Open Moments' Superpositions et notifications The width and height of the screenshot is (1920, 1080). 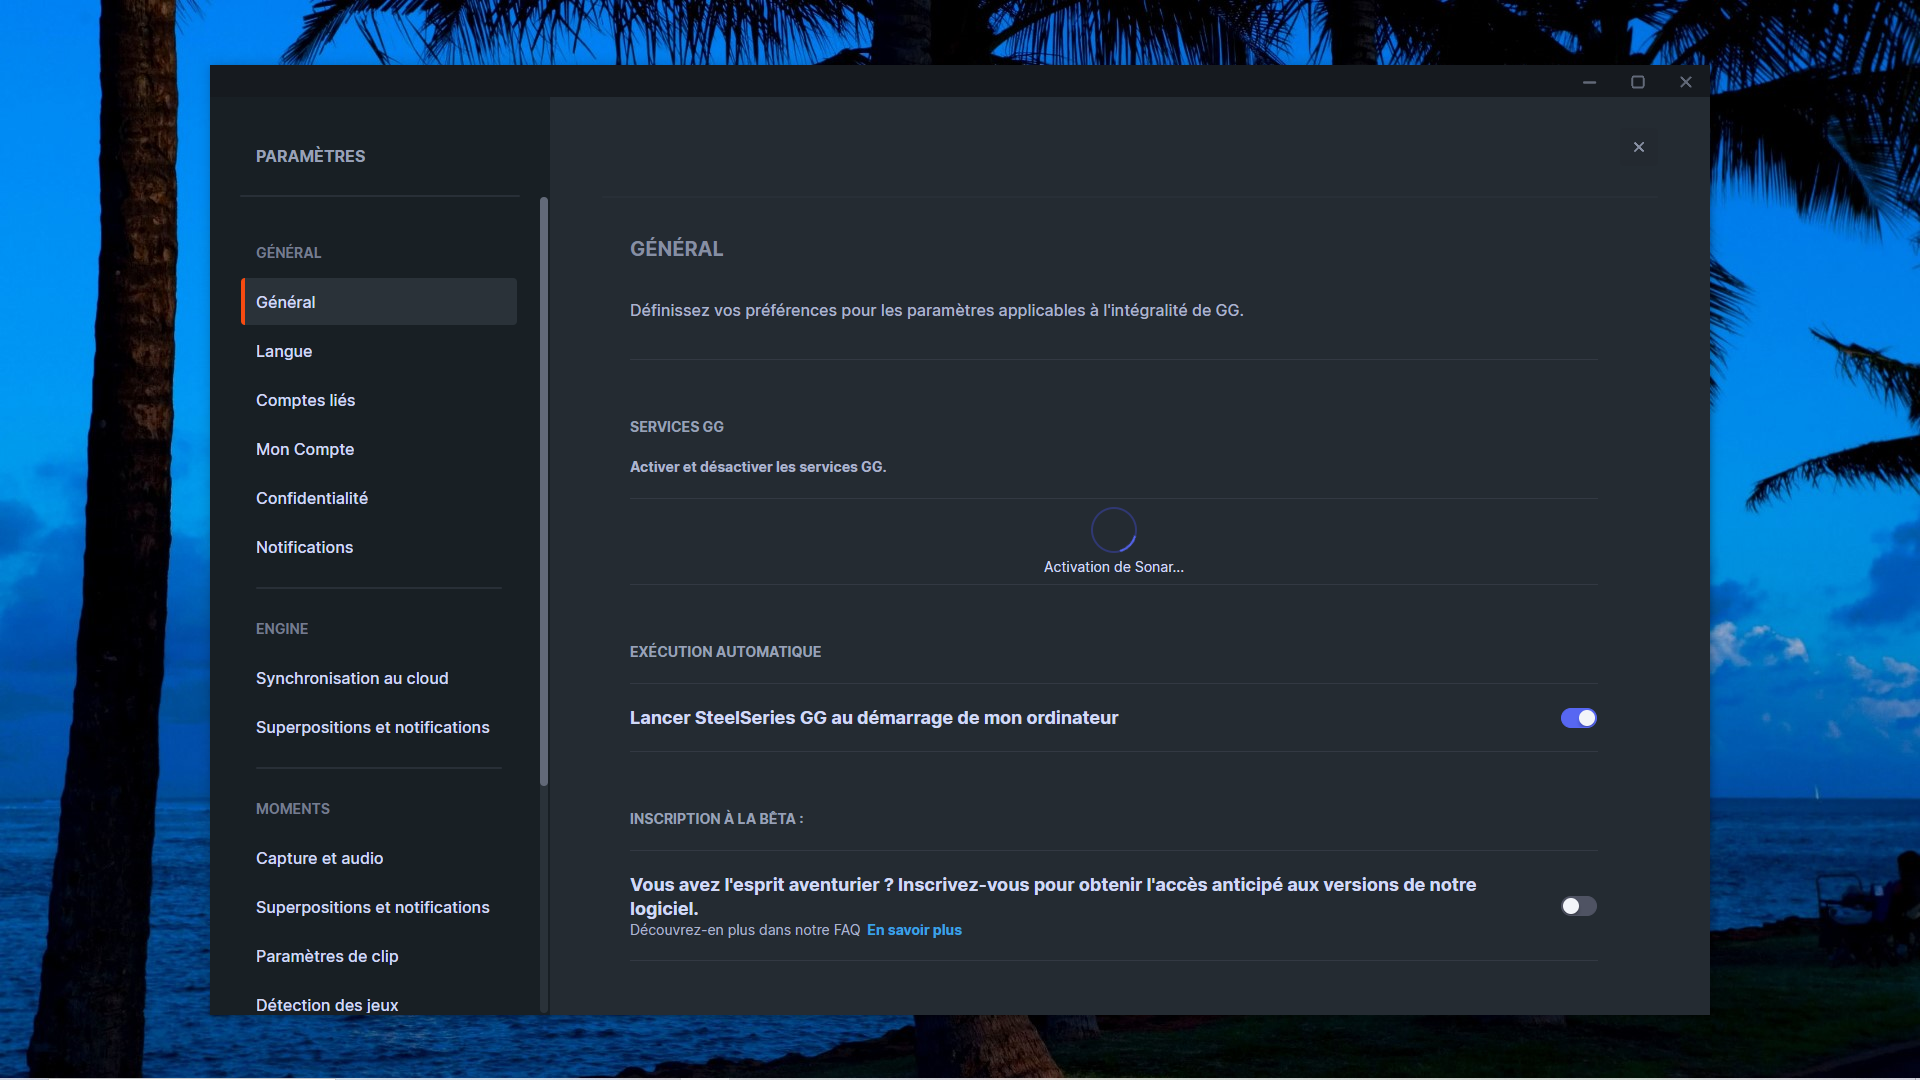point(379,907)
